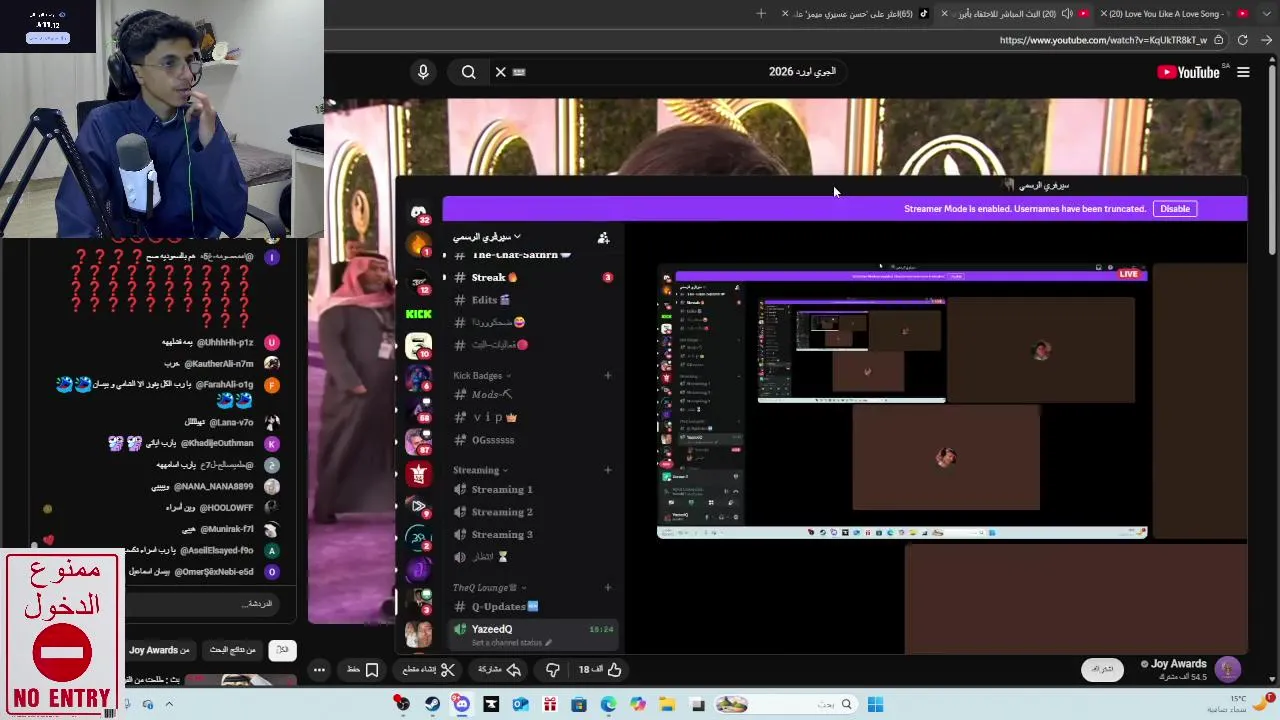Collapse TheQ Lounge category
The width and height of the screenshot is (1280, 720).
[x=489, y=588]
